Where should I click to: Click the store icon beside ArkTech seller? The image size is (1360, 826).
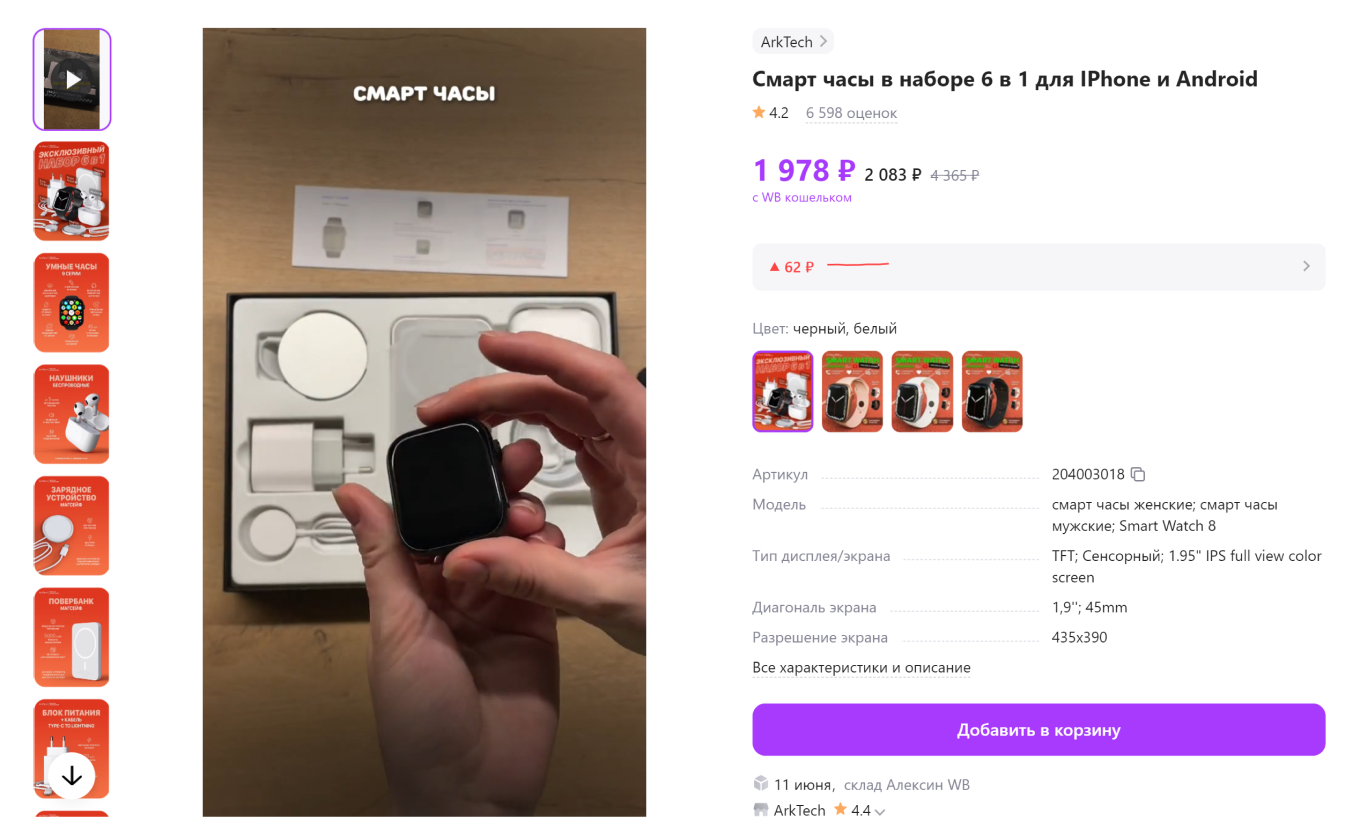(761, 810)
